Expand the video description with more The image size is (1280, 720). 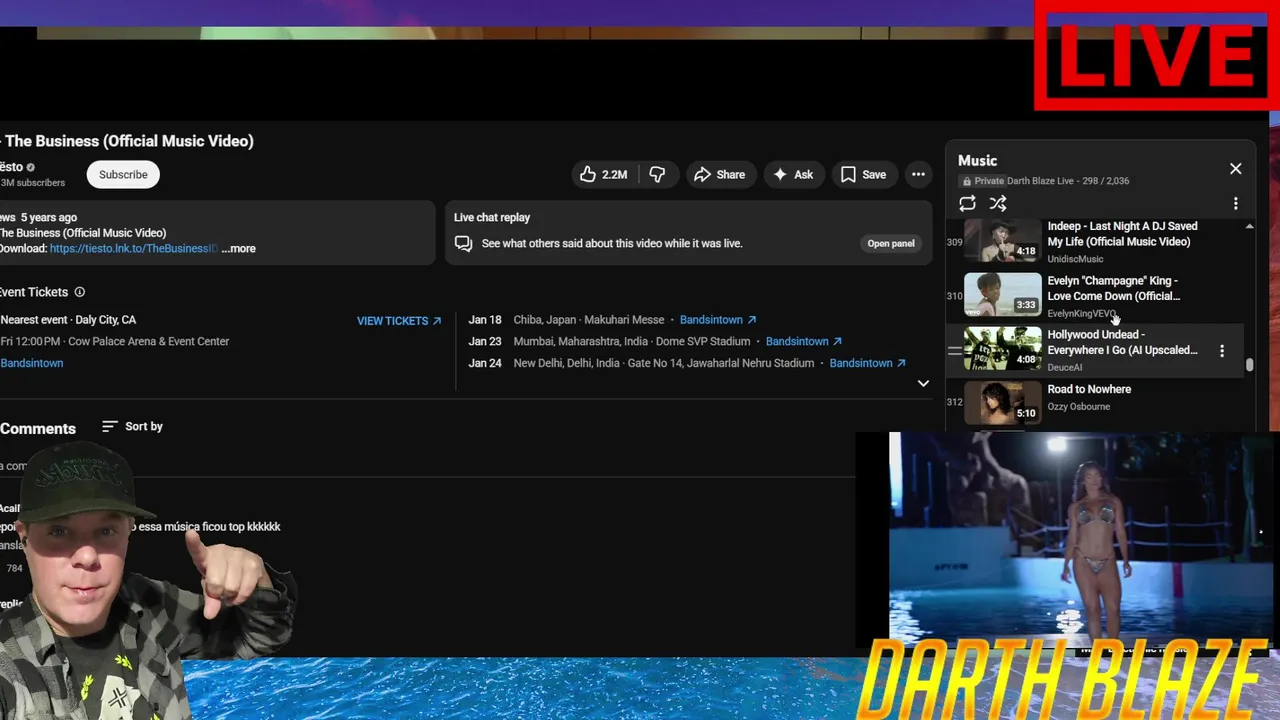point(238,248)
